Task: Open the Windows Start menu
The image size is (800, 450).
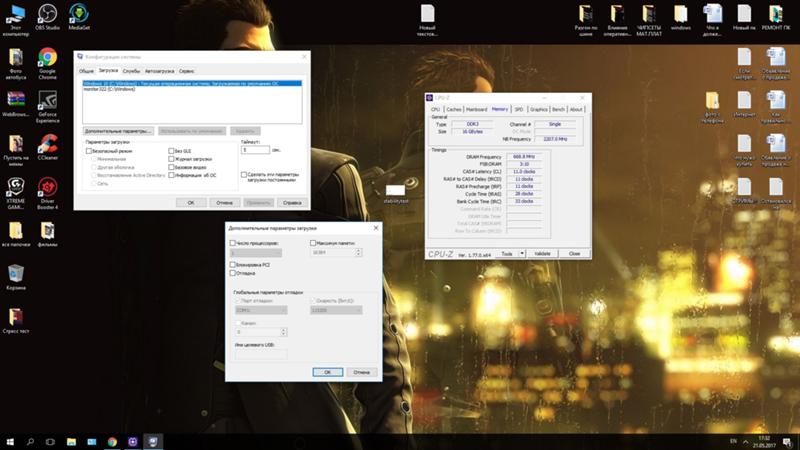Action: (x=10, y=441)
